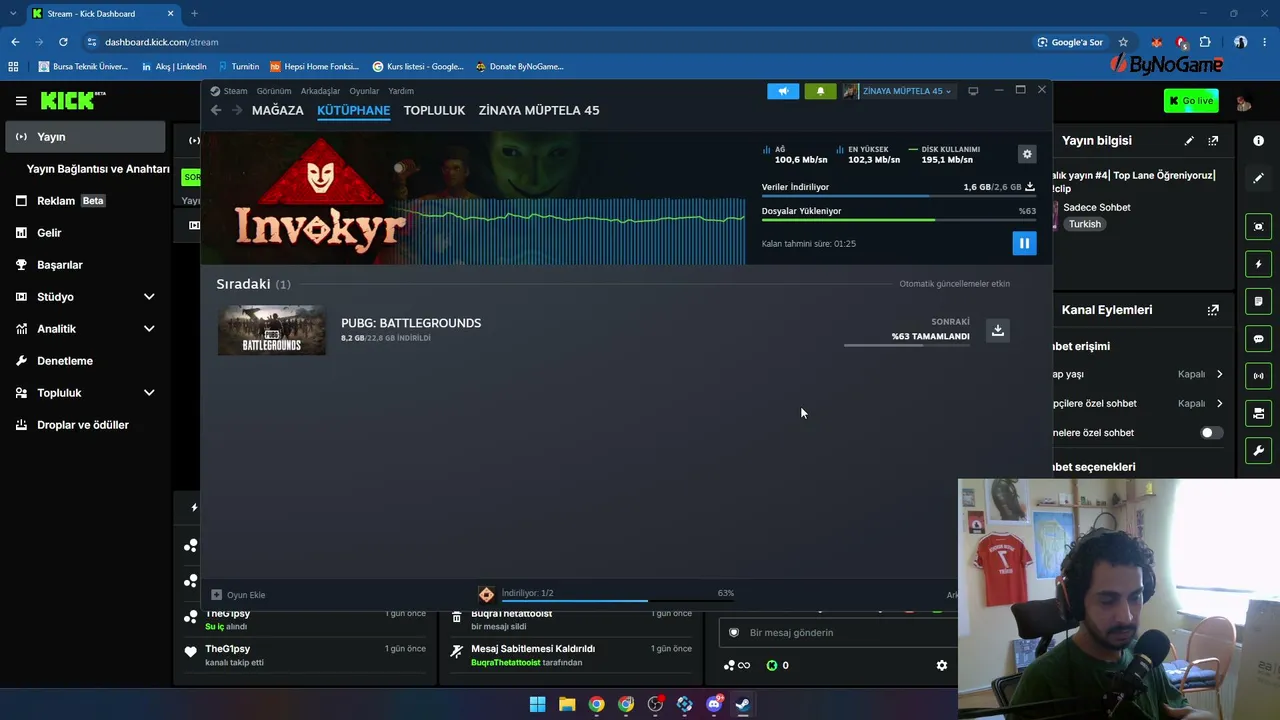This screenshot has width=1280, height=720.
Task: Click the Google'a Sor button
Action: point(1070,42)
